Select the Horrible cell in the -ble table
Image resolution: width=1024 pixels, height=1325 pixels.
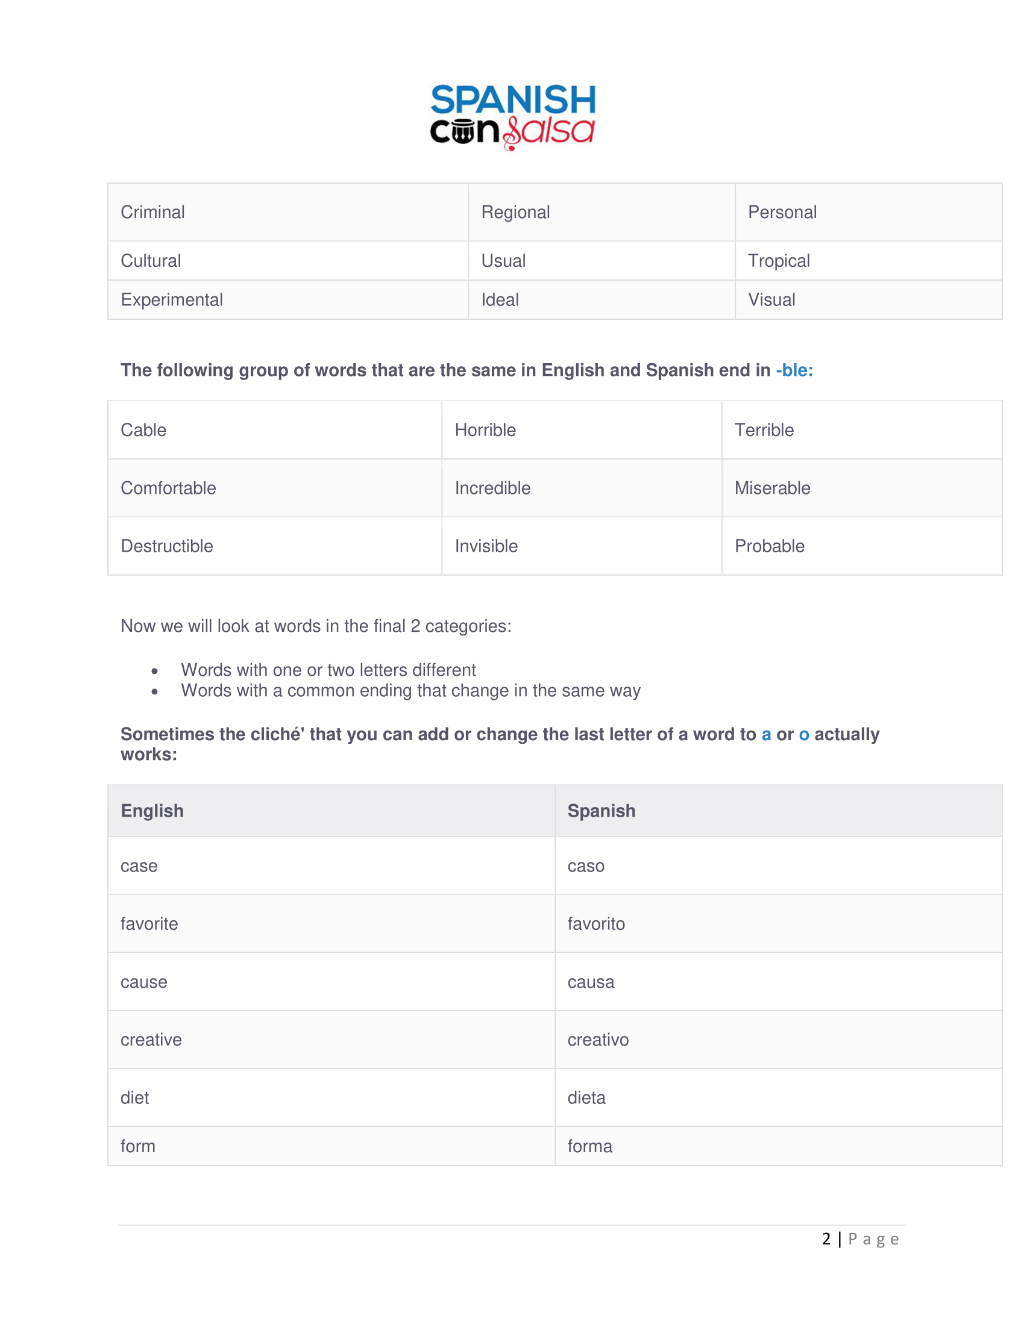pos(581,430)
